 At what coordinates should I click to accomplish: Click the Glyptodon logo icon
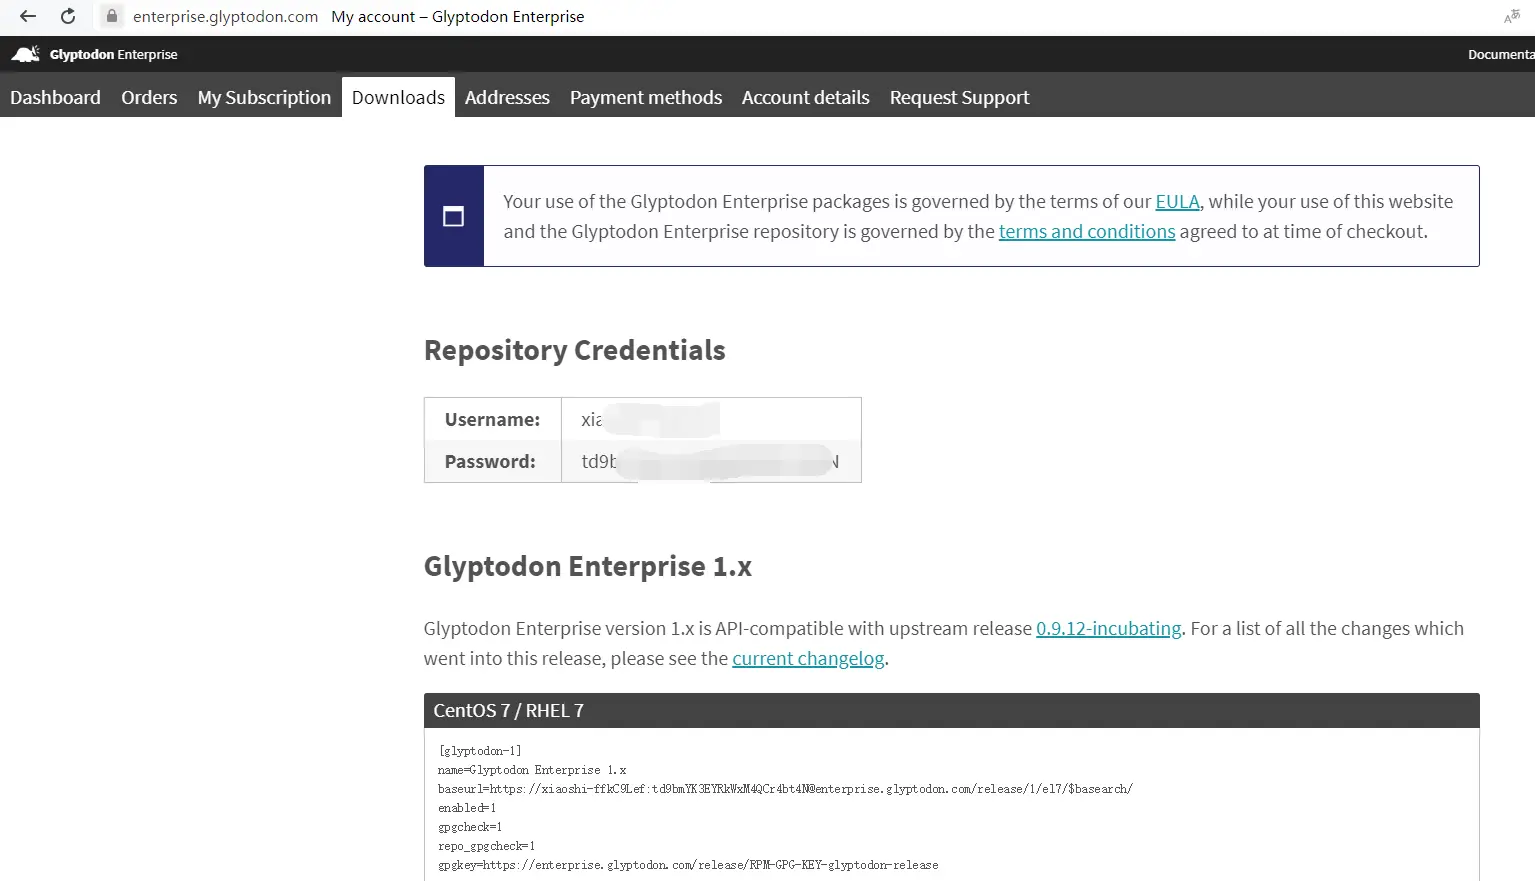(25, 54)
